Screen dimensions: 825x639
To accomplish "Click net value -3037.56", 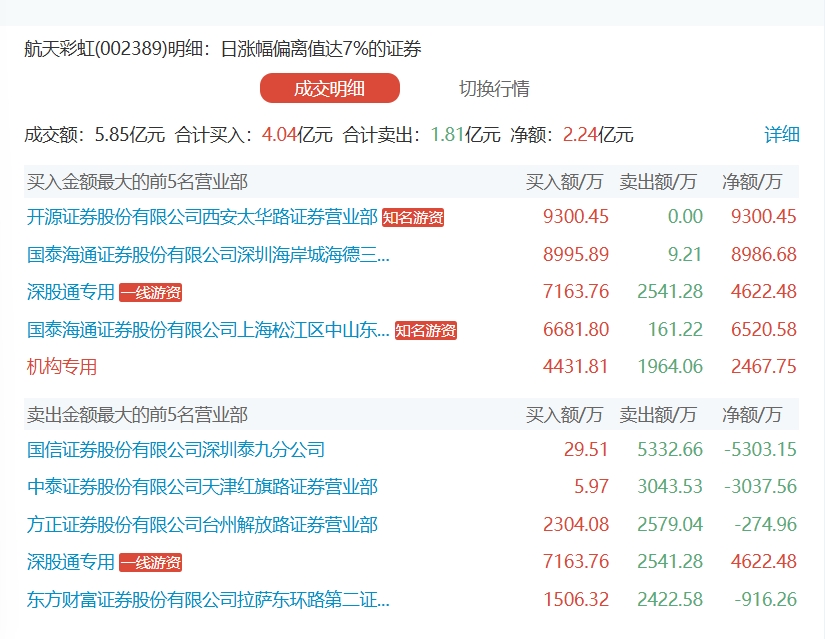I will coord(760,487).
